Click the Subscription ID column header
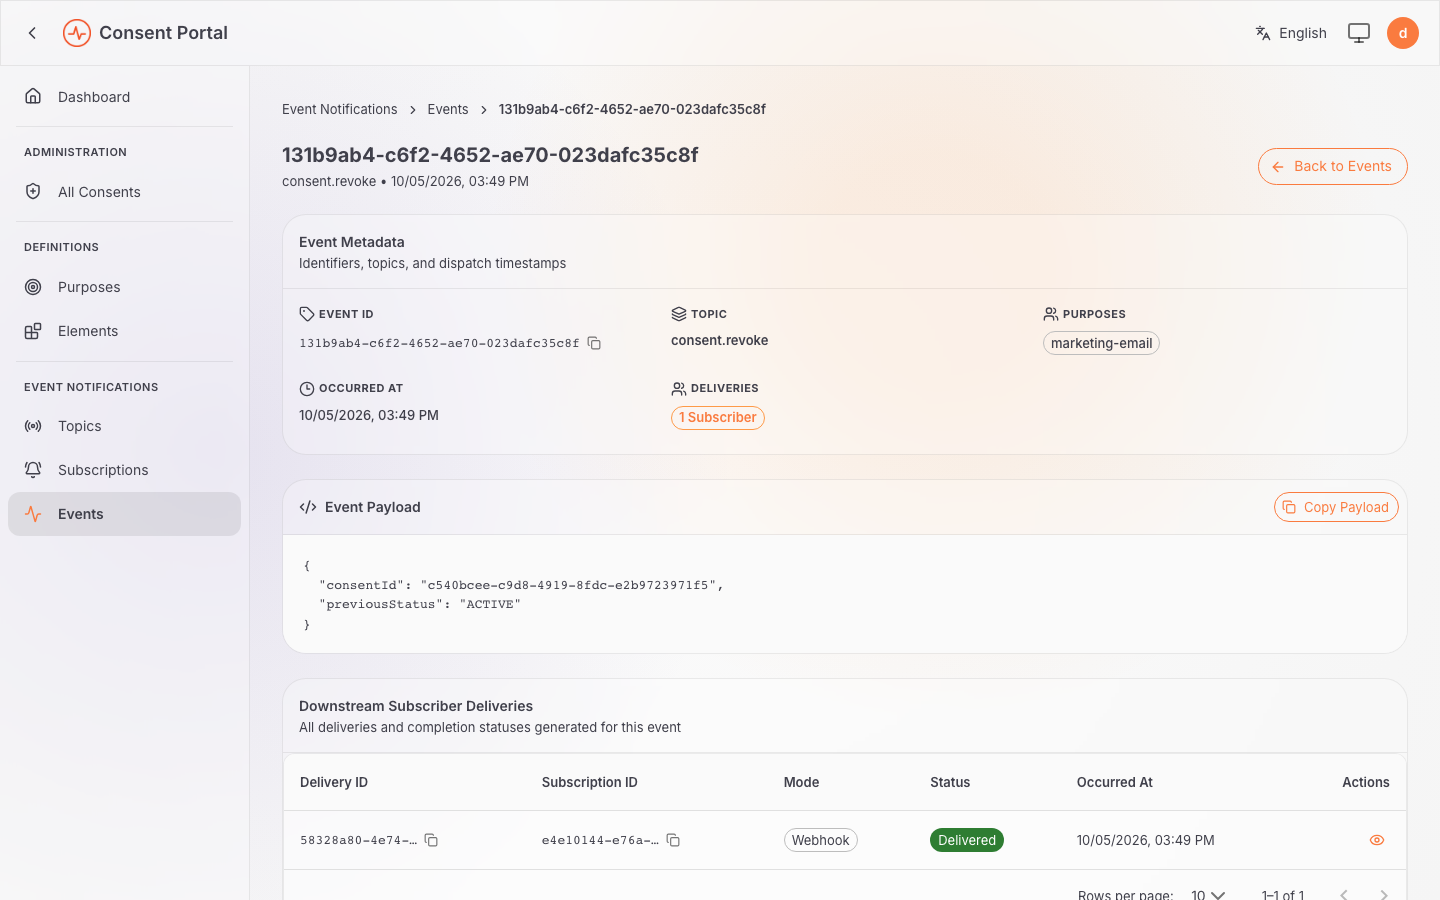 [x=589, y=782]
